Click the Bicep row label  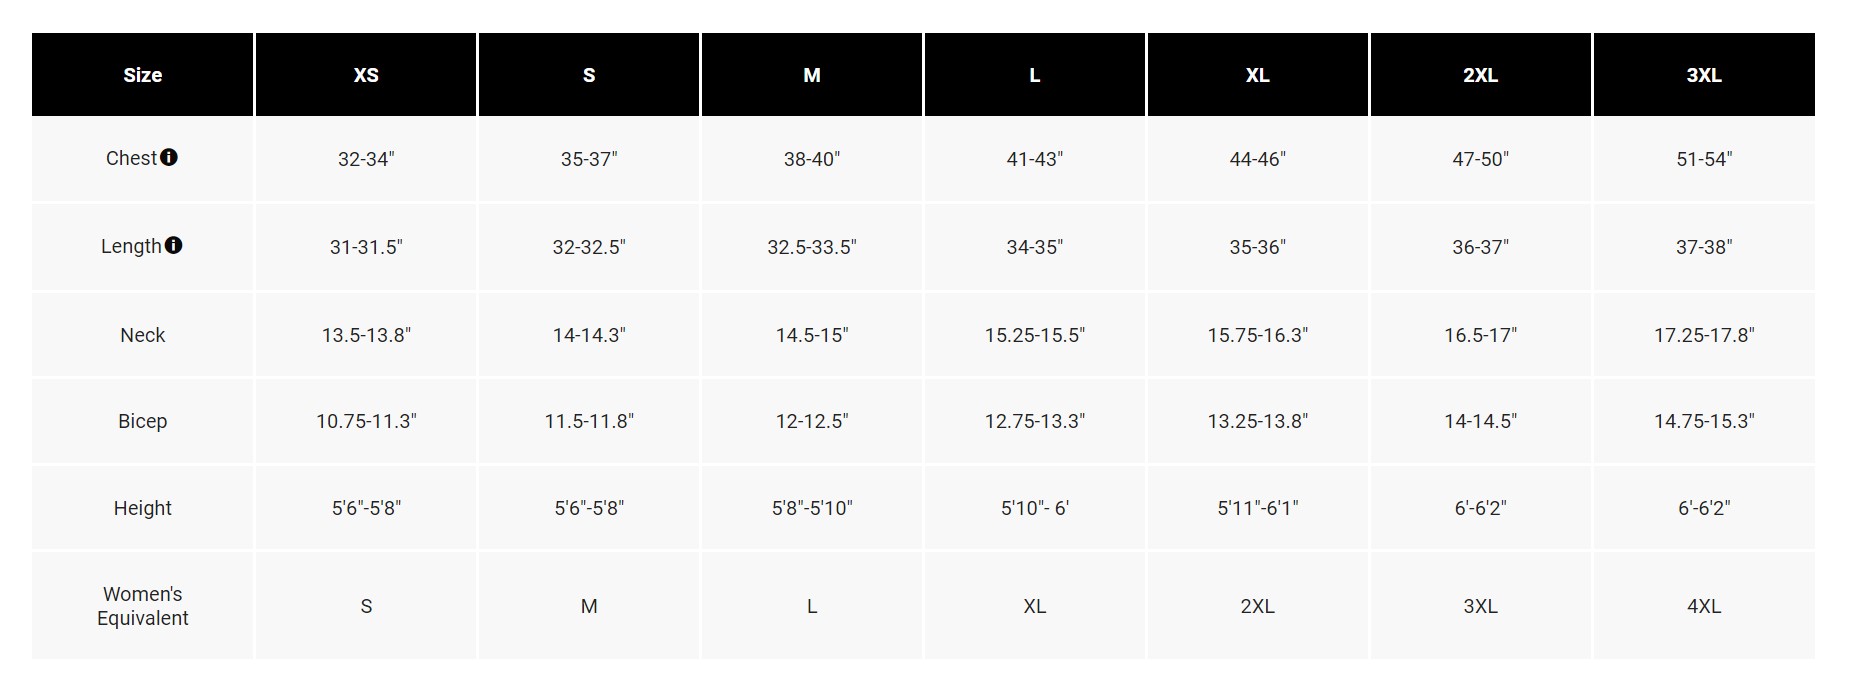coord(143,421)
